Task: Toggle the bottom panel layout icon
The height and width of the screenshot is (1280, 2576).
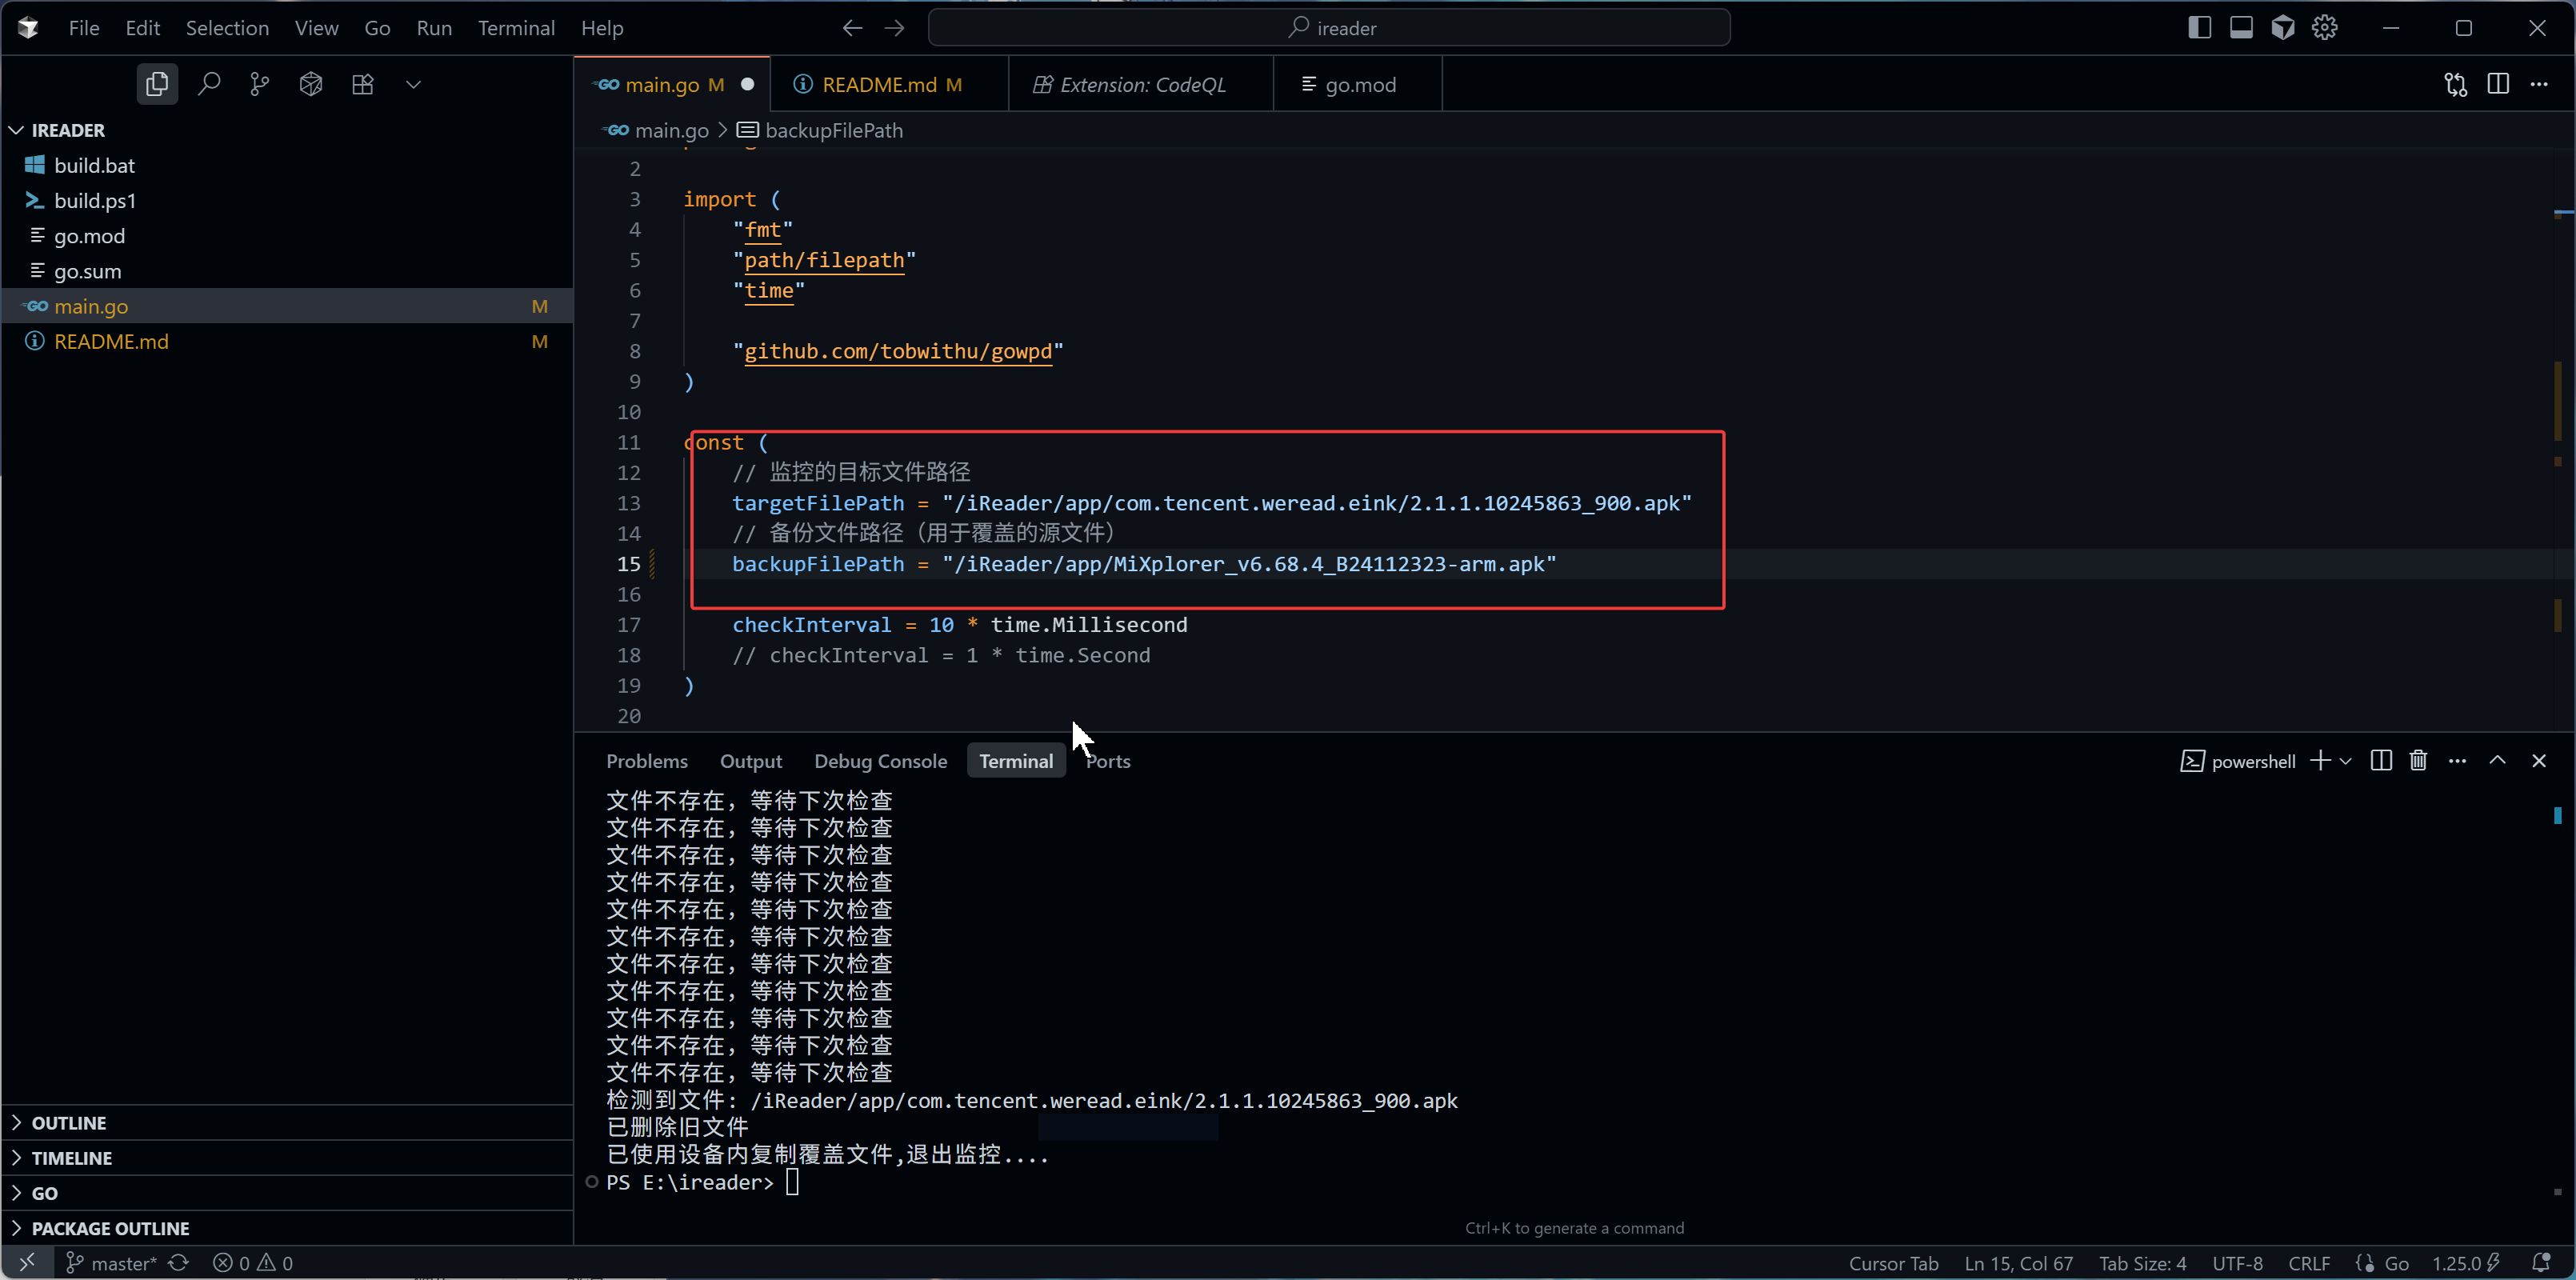Action: click(x=2241, y=28)
